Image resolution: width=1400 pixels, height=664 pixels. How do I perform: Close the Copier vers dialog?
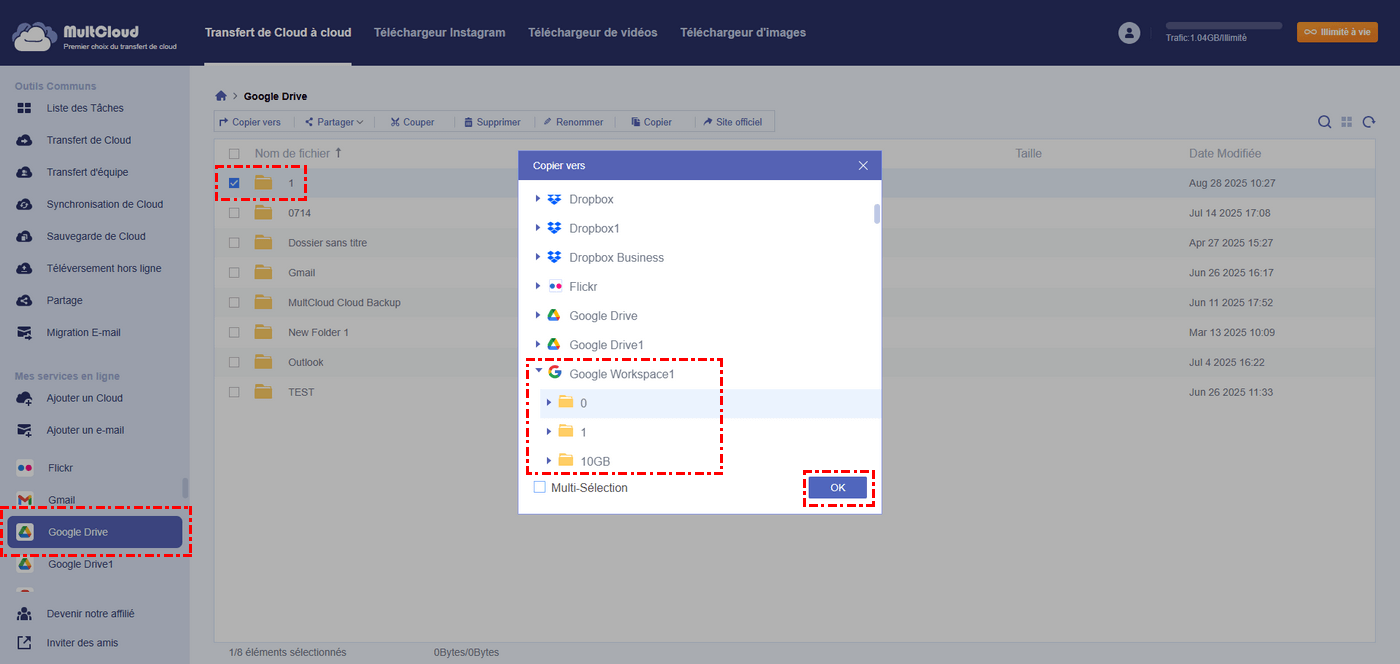(x=863, y=165)
